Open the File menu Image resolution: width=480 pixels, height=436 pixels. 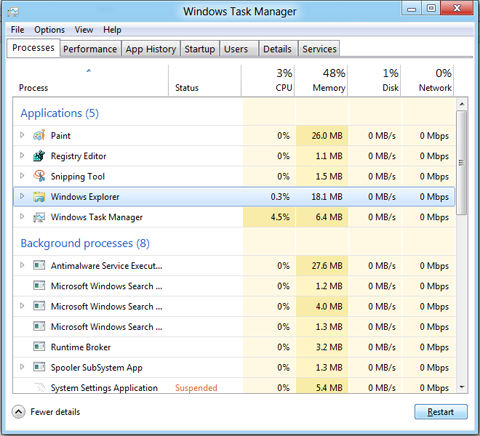(x=17, y=30)
